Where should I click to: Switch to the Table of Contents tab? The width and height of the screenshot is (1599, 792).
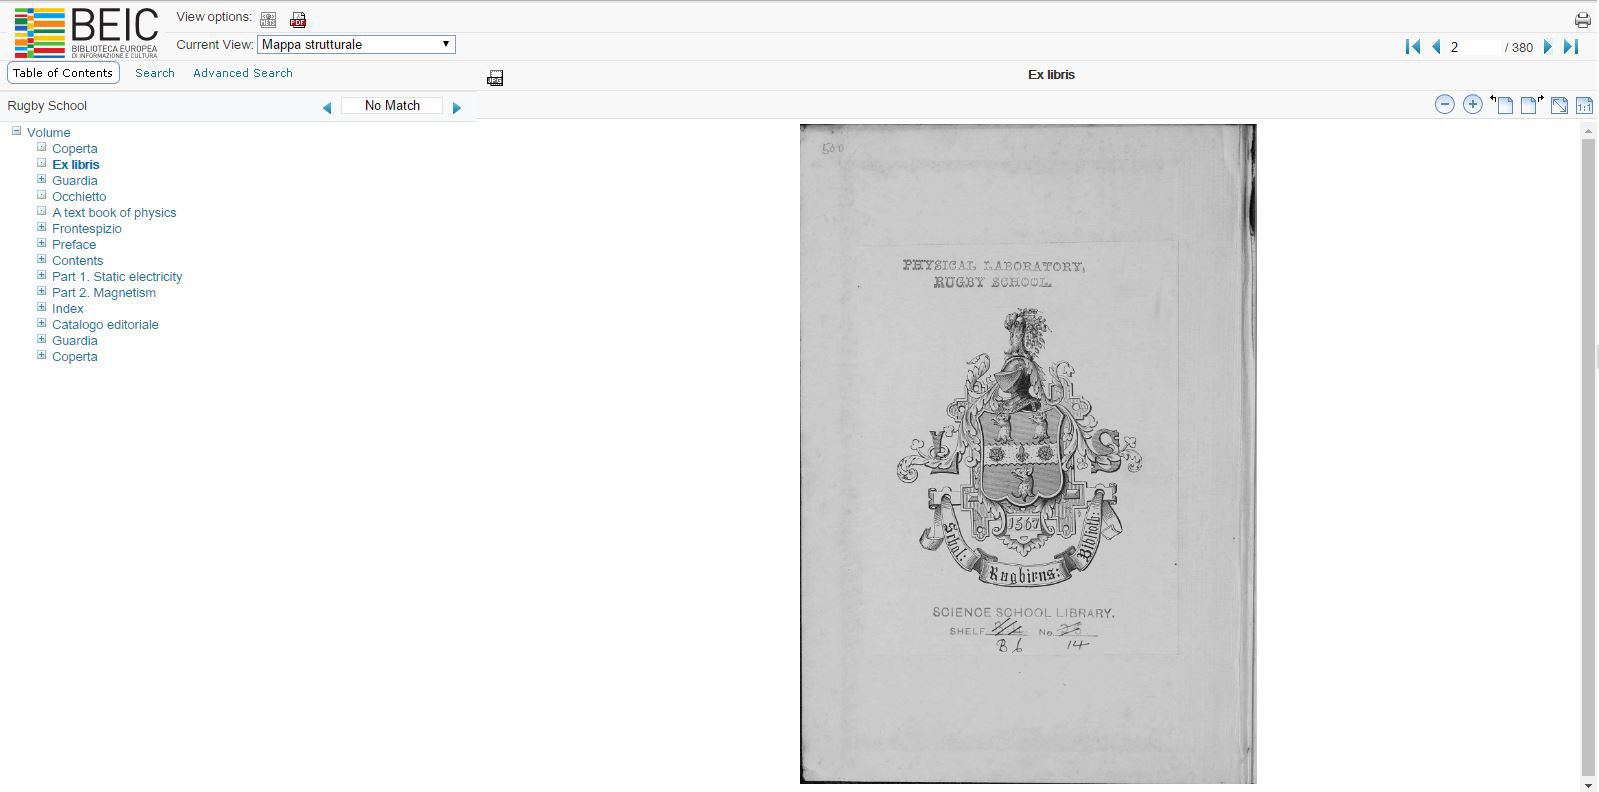[x=63, y=73]
